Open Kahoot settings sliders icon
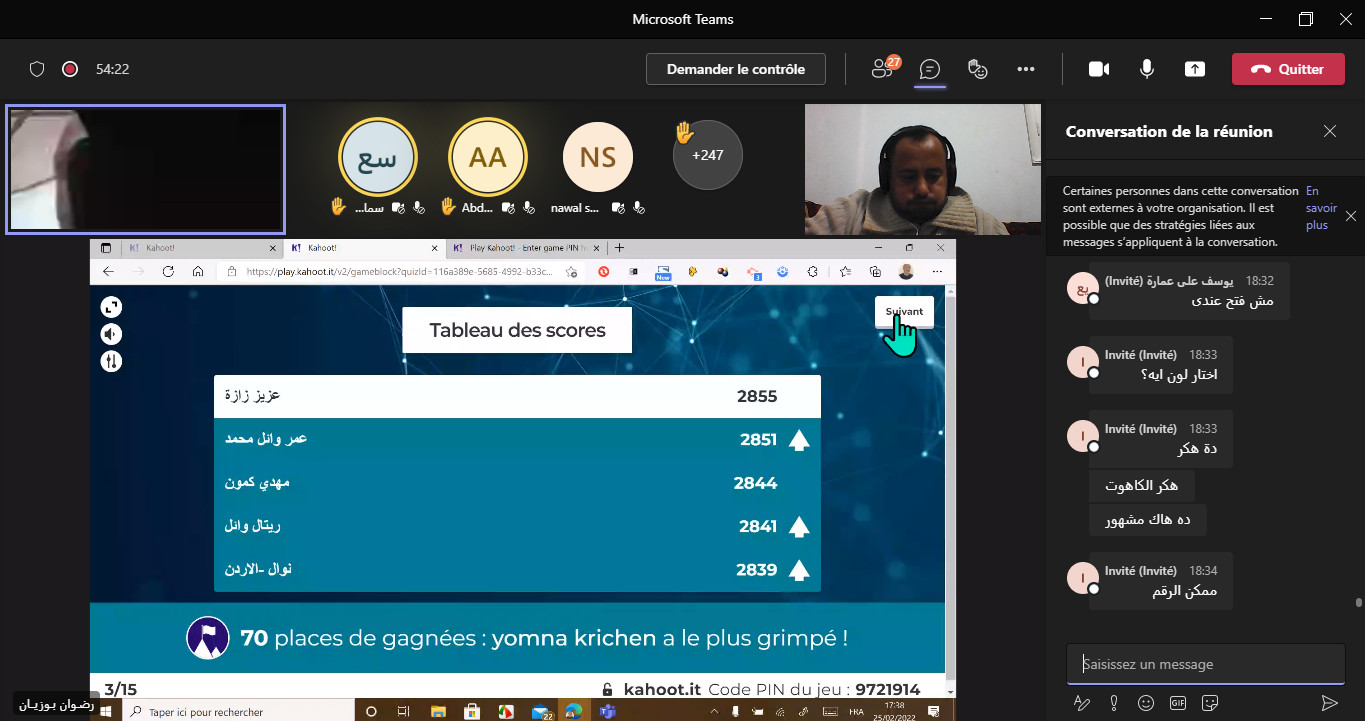 click(111, 361)
